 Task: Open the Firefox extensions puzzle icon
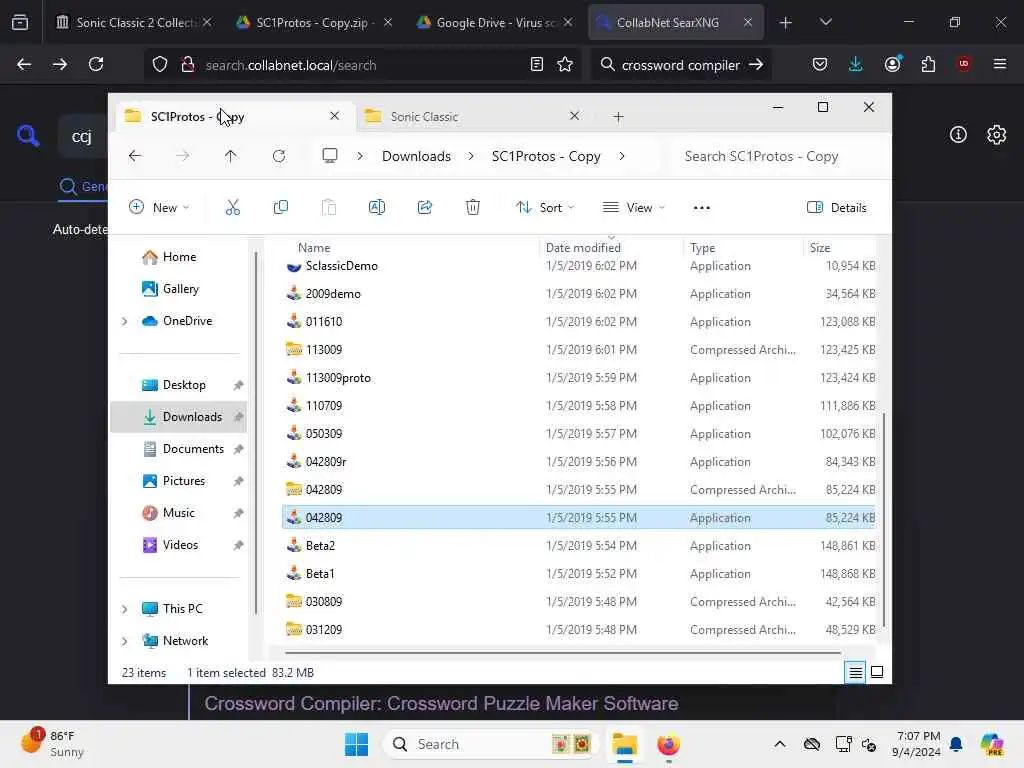pos(928,64)
